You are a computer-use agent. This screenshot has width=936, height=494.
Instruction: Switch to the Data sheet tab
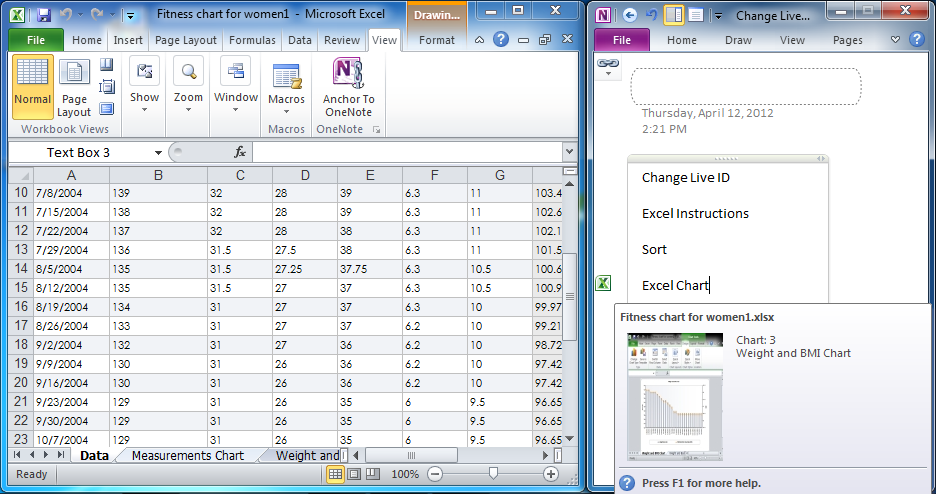[94, 456]
